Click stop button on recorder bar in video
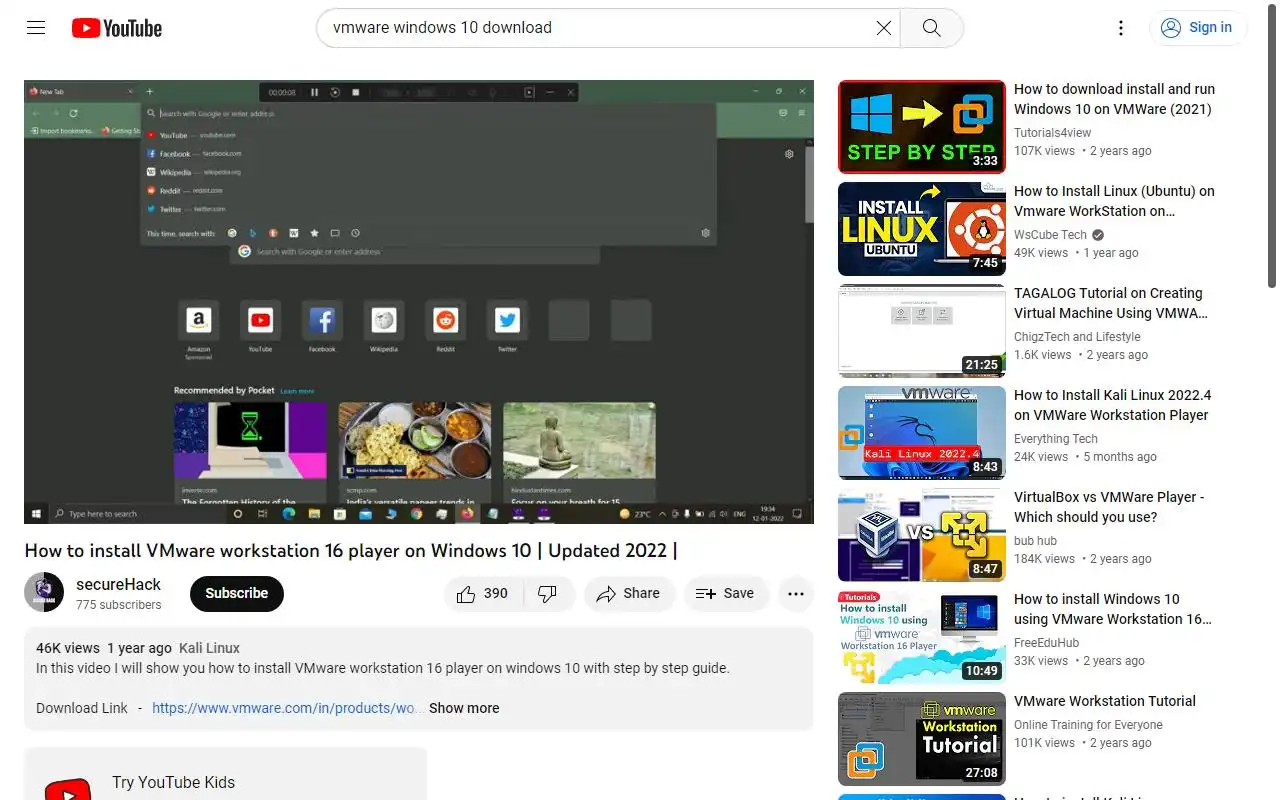This screenshot has width=1280, height=800. pyautogui.click(x=356, y=92)
